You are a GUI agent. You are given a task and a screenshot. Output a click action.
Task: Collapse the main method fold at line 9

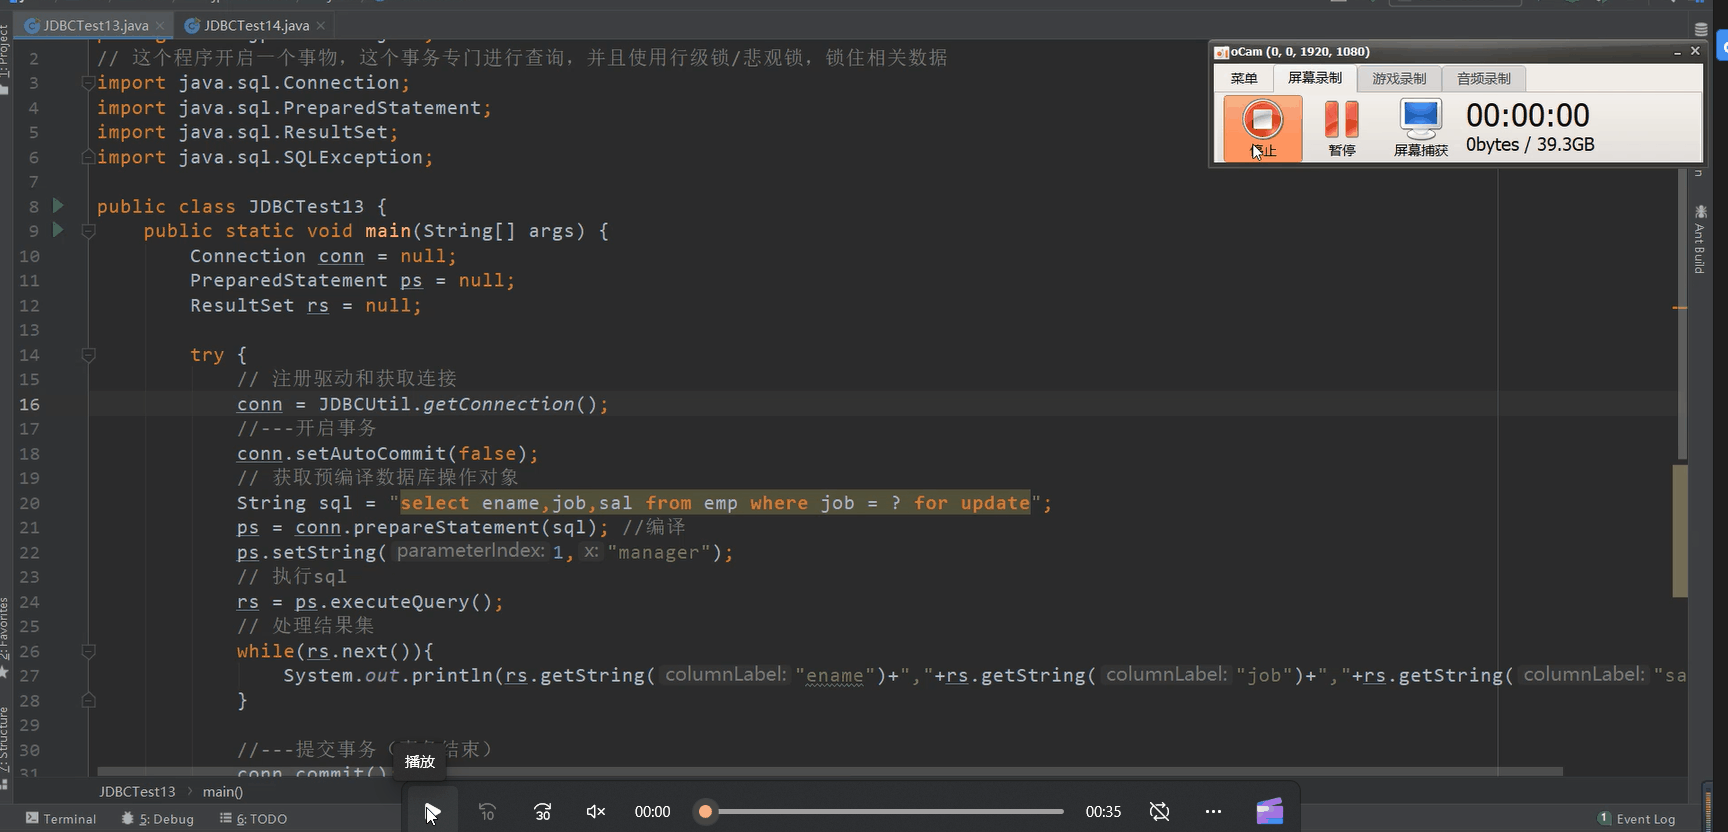(88, 231)
